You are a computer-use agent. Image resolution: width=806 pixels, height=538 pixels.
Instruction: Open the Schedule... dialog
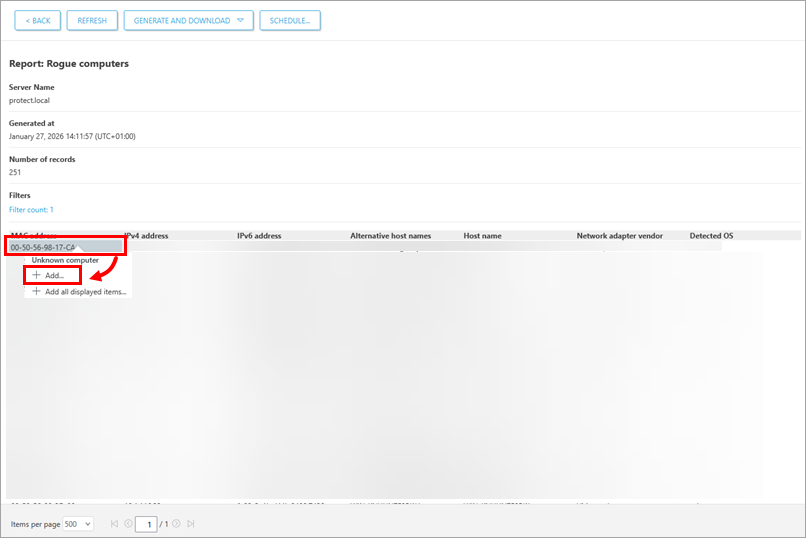[290, 21]
